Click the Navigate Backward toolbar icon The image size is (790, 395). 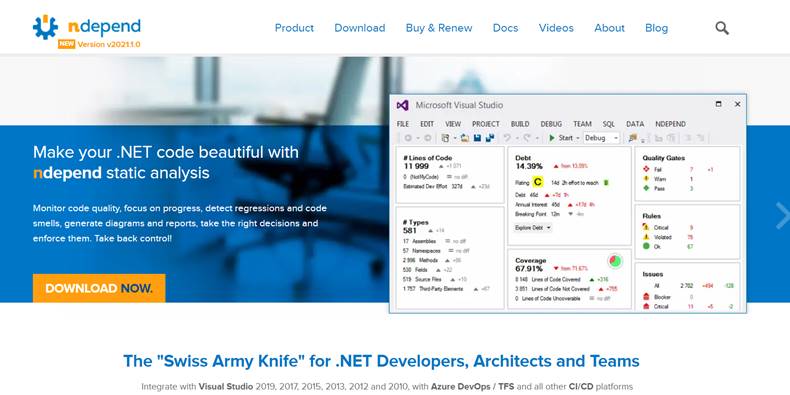(408, 138)
